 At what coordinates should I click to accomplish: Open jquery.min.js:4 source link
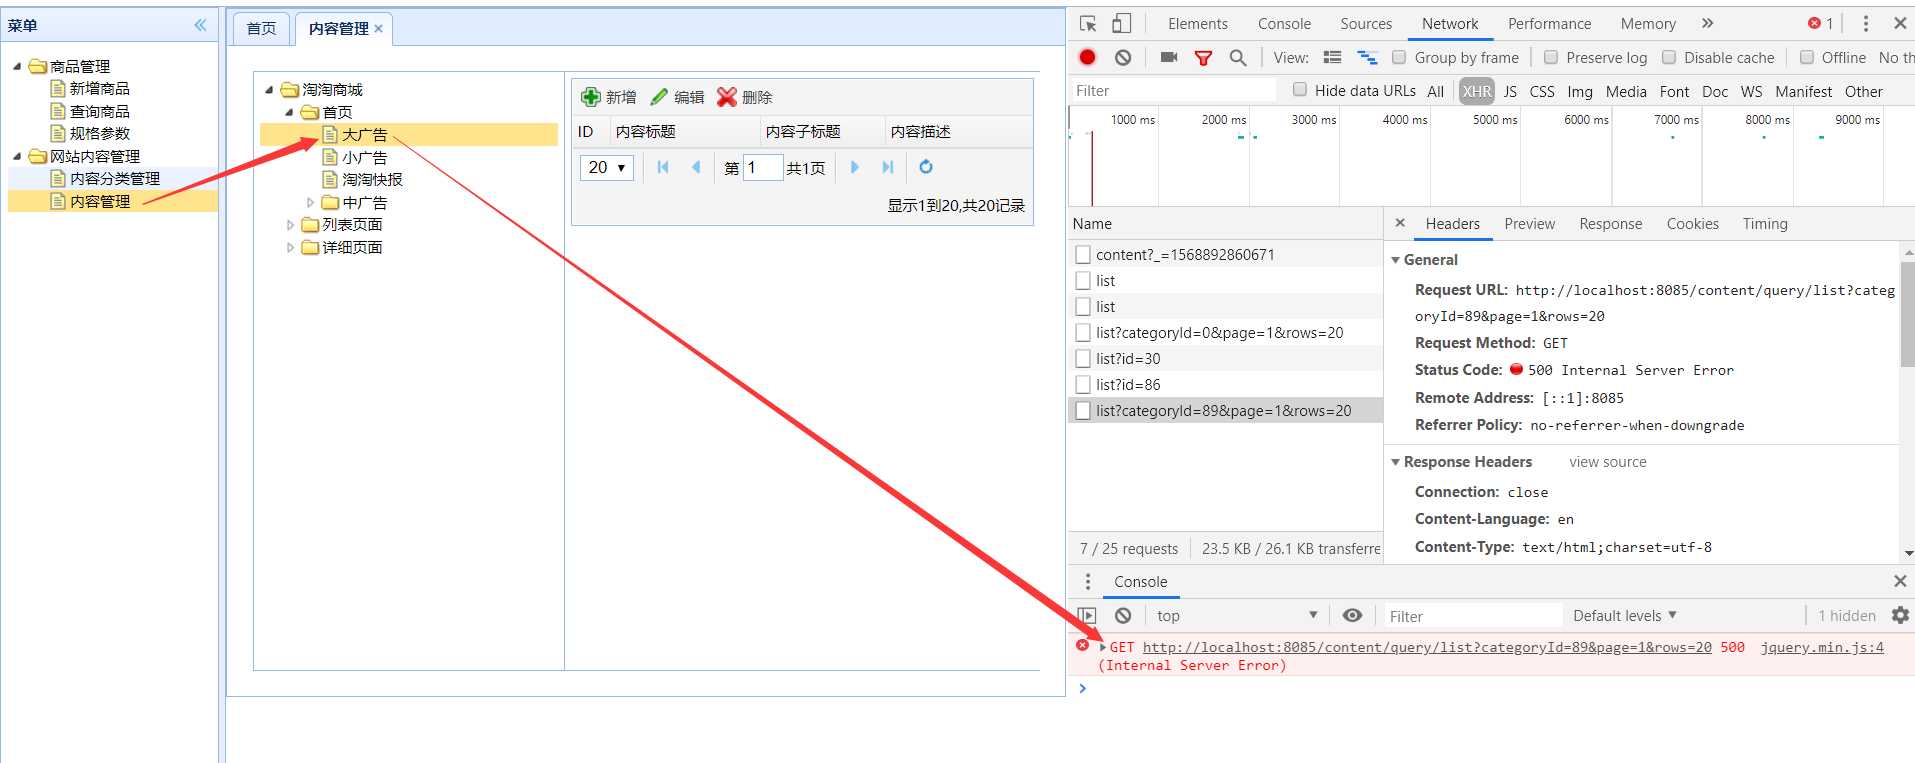(x=1822, y=647)
